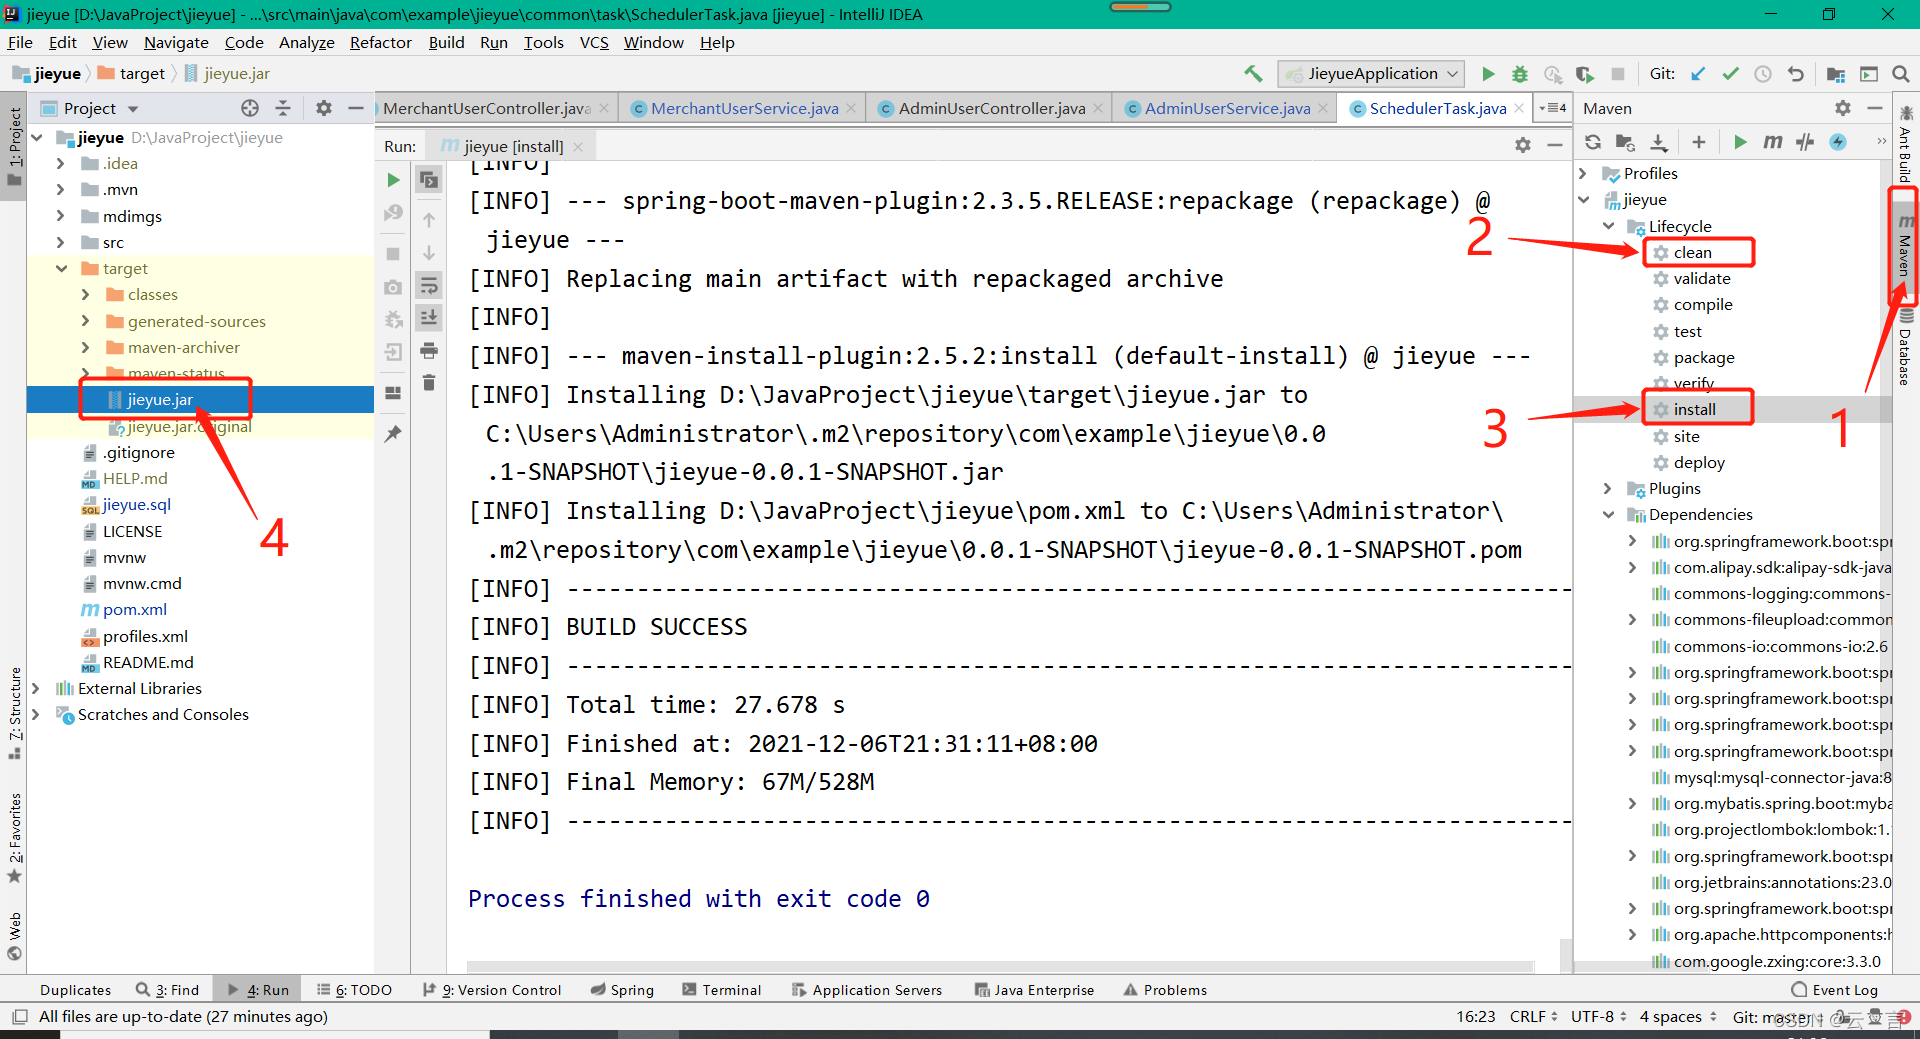
Task: Collapse all in Project panel
Action: pyautogui.click(x=283, y=108)
